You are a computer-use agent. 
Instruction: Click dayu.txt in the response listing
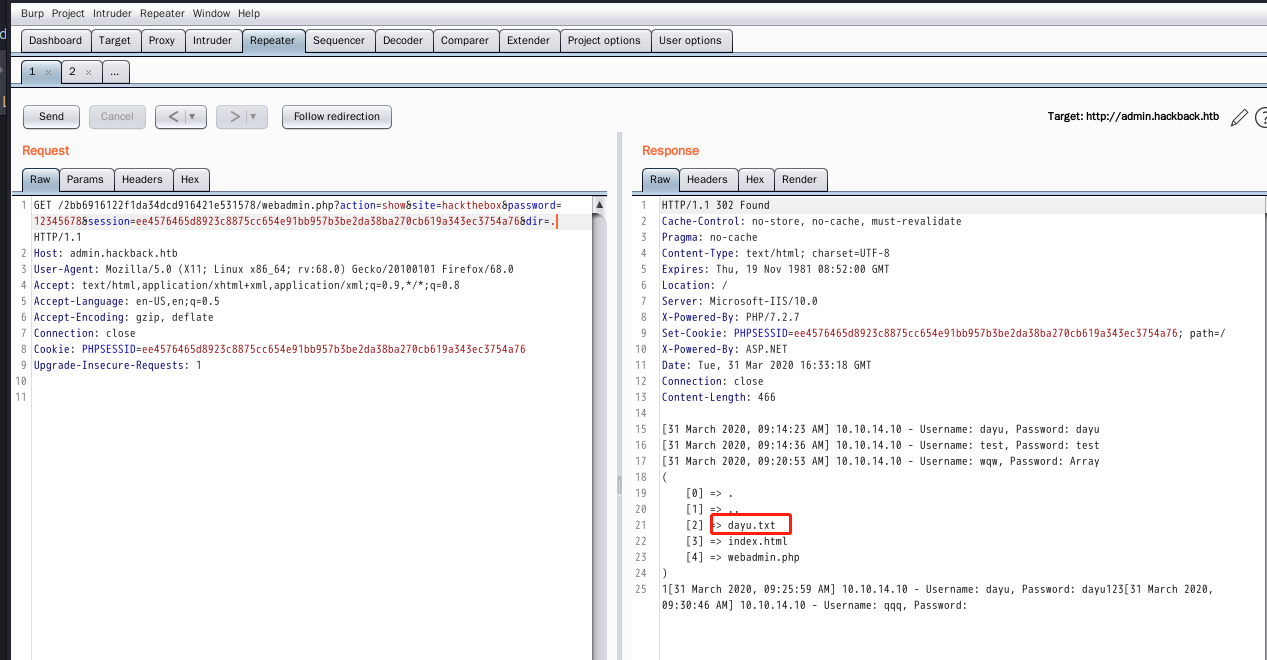(x=751, y=525)
